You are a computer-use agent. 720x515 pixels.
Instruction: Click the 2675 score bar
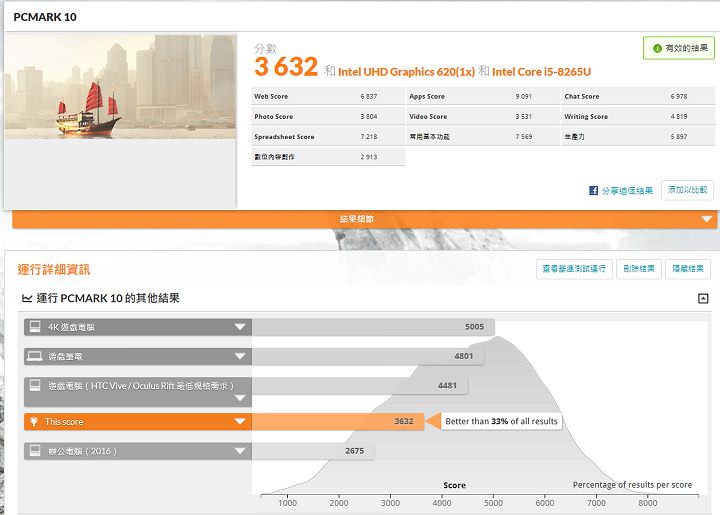click(313, 451)
